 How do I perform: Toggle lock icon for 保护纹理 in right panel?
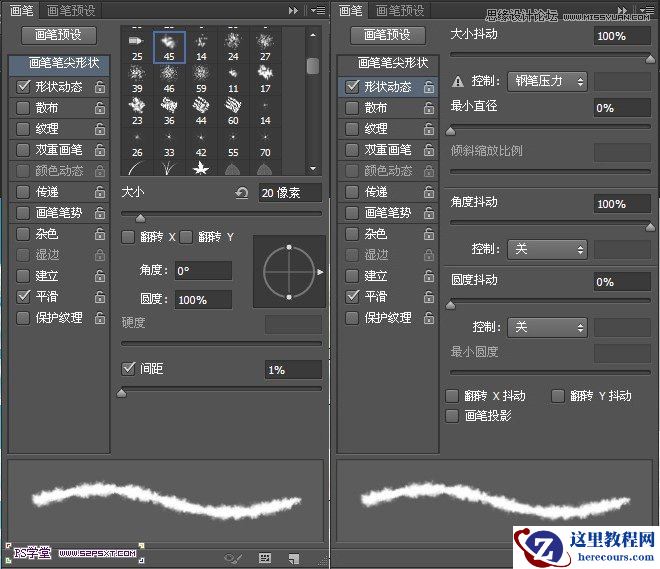[x=429, y=318]
